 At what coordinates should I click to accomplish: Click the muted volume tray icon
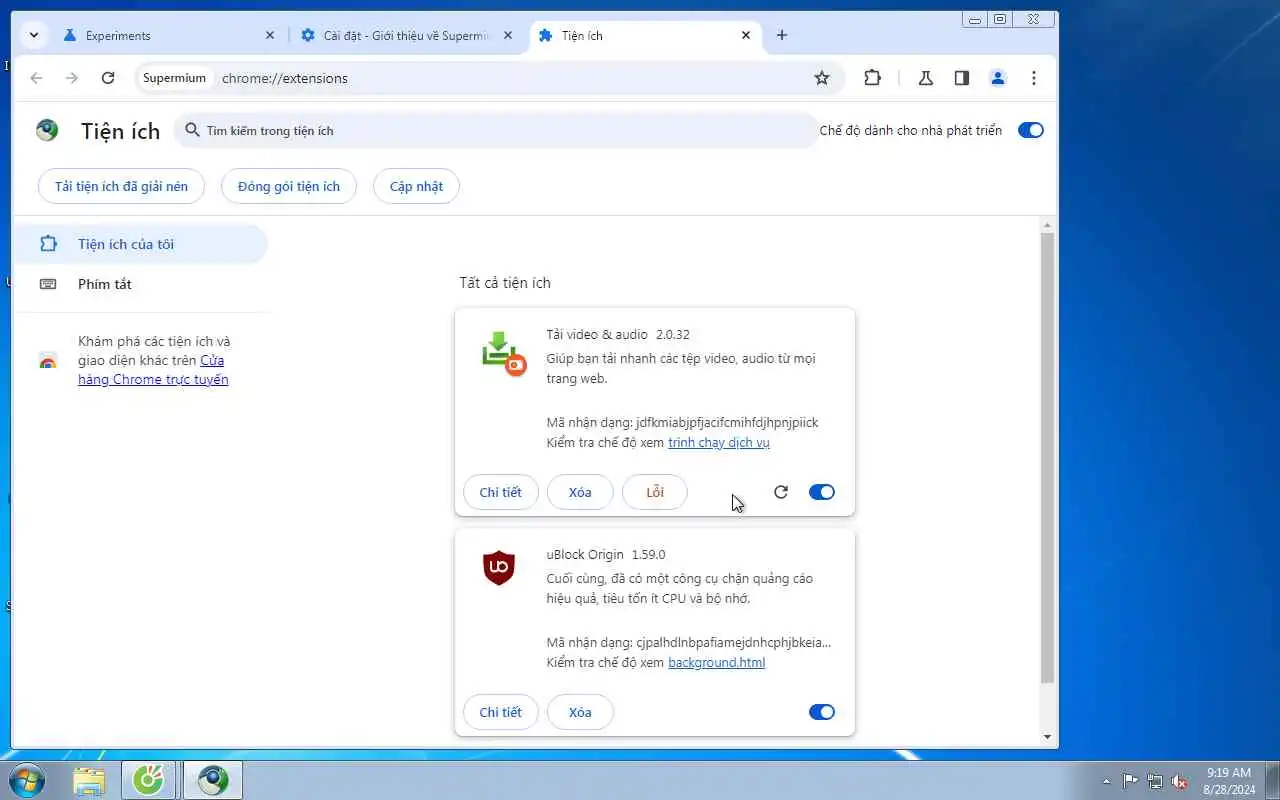click(x=1180, y=781)
